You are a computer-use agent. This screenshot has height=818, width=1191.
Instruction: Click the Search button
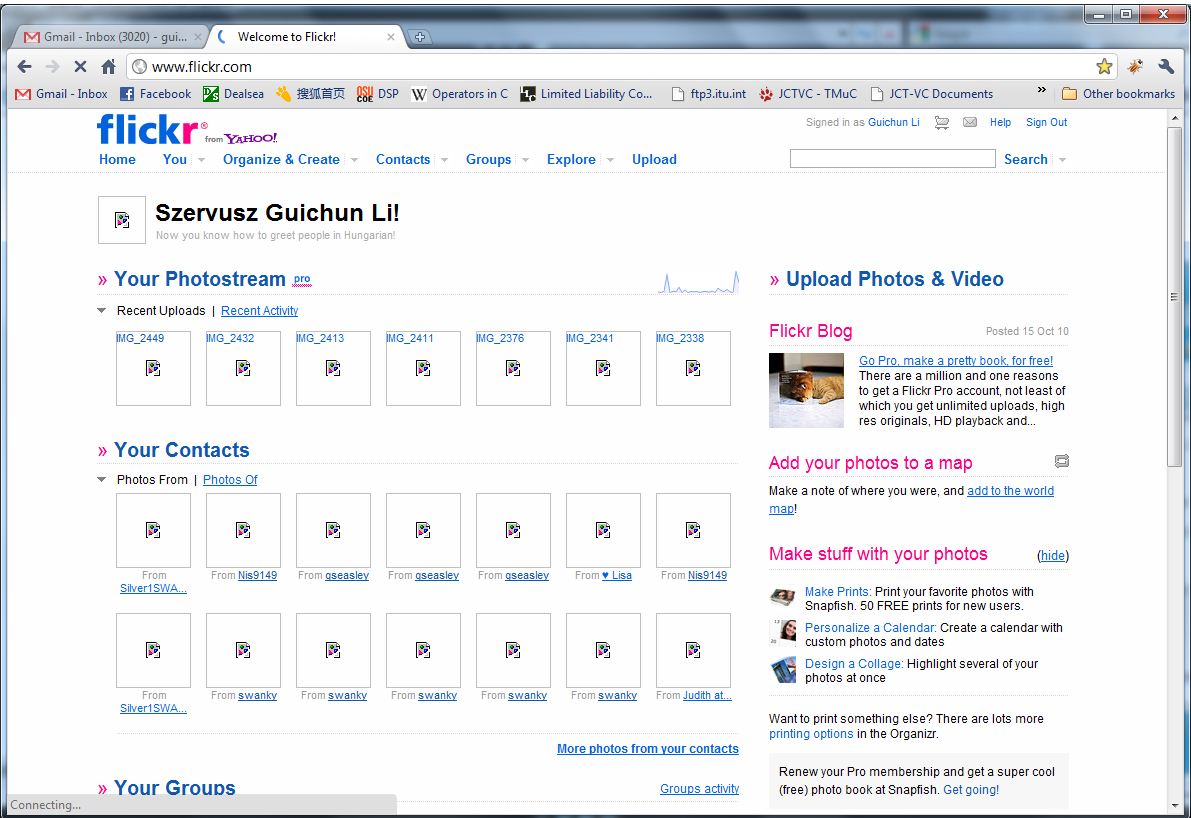pyautogui.click(x=1025, y=159)
